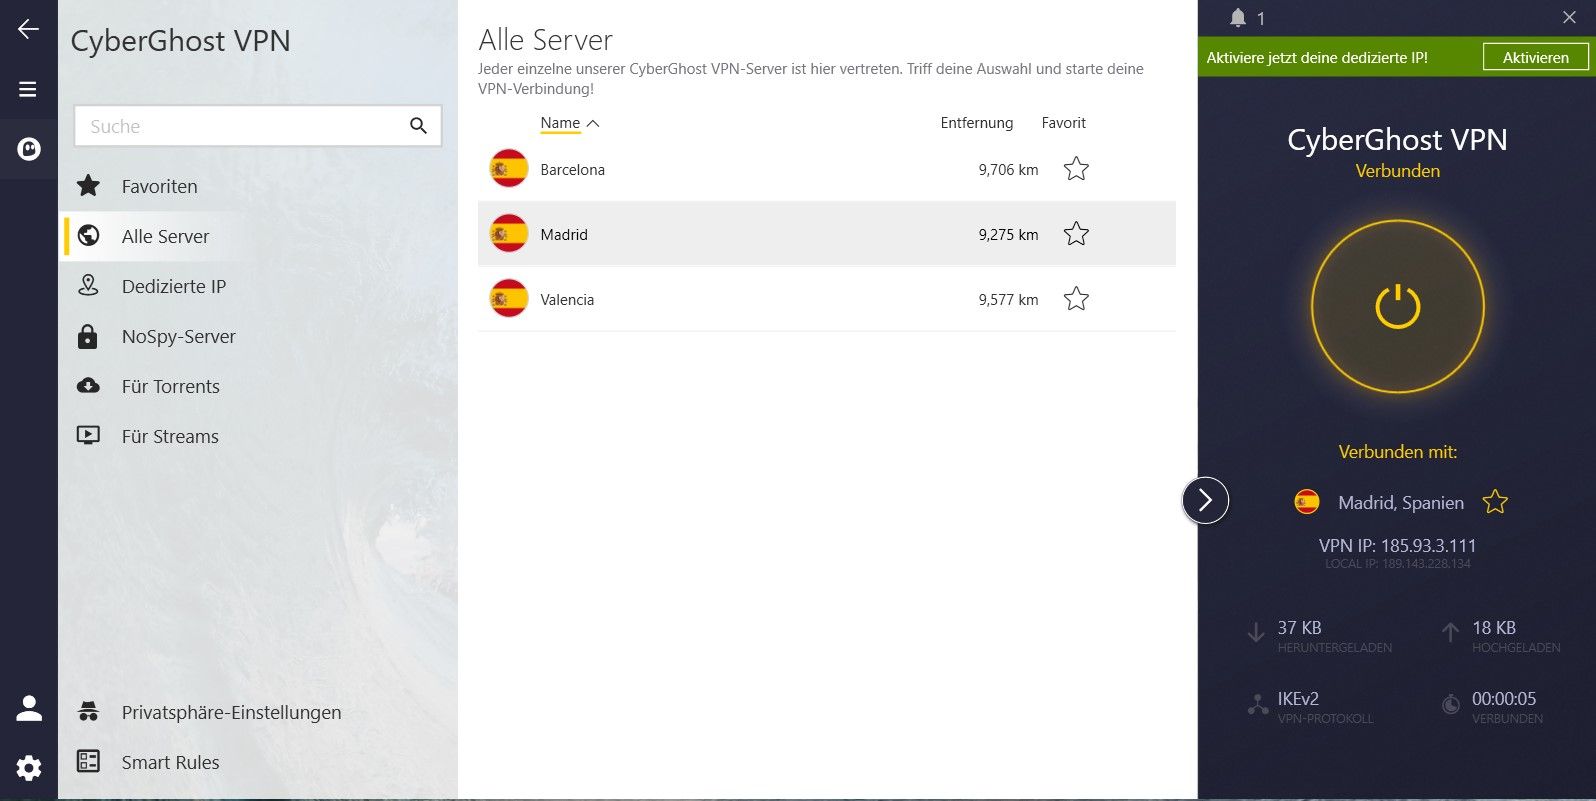Open Für Torrents servers
This screenshot has width=1596, height=801.
(x=171, y=386)
